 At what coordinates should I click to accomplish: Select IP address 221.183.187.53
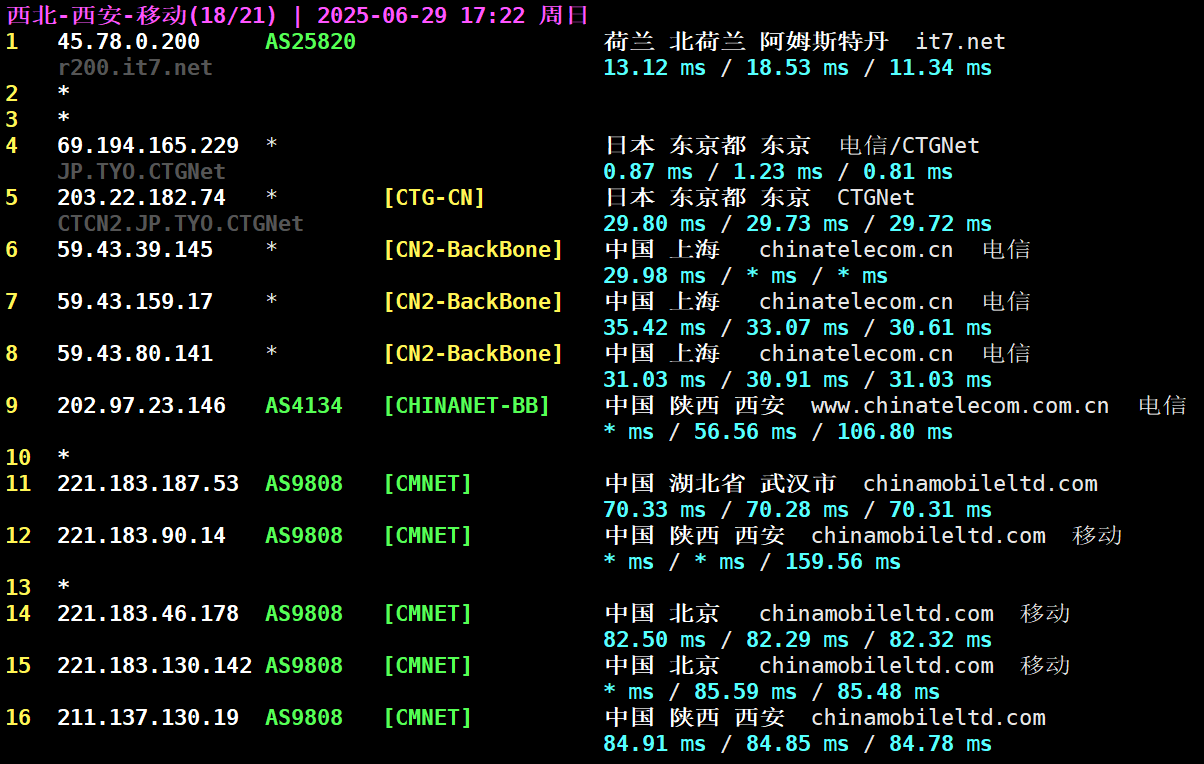coord(148,483)
